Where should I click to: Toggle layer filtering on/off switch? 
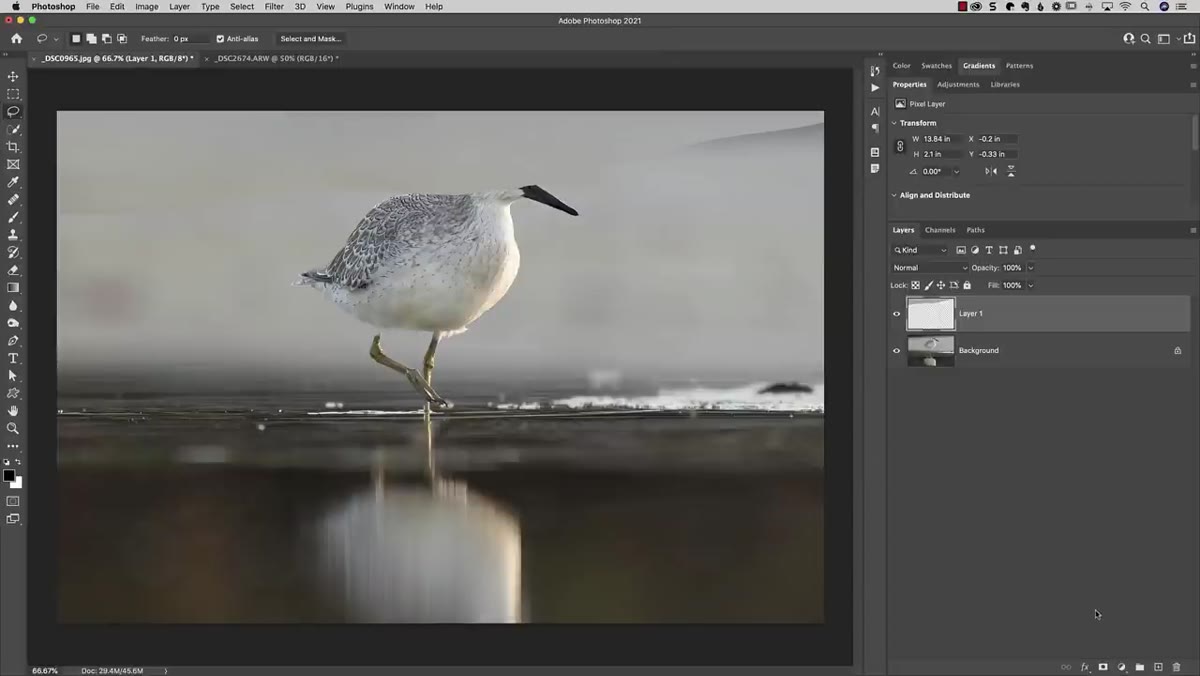pyautogui.click(x=1033, y=248)
